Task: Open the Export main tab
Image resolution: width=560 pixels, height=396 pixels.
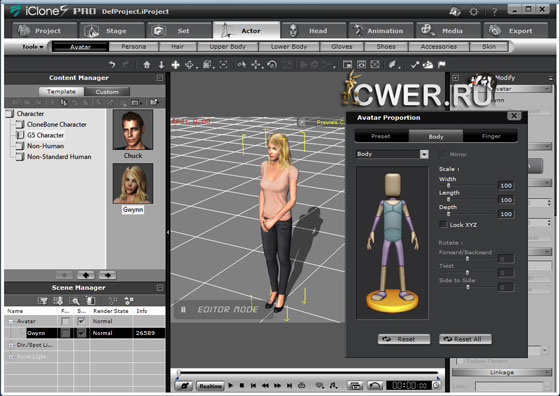Action: 516,31
